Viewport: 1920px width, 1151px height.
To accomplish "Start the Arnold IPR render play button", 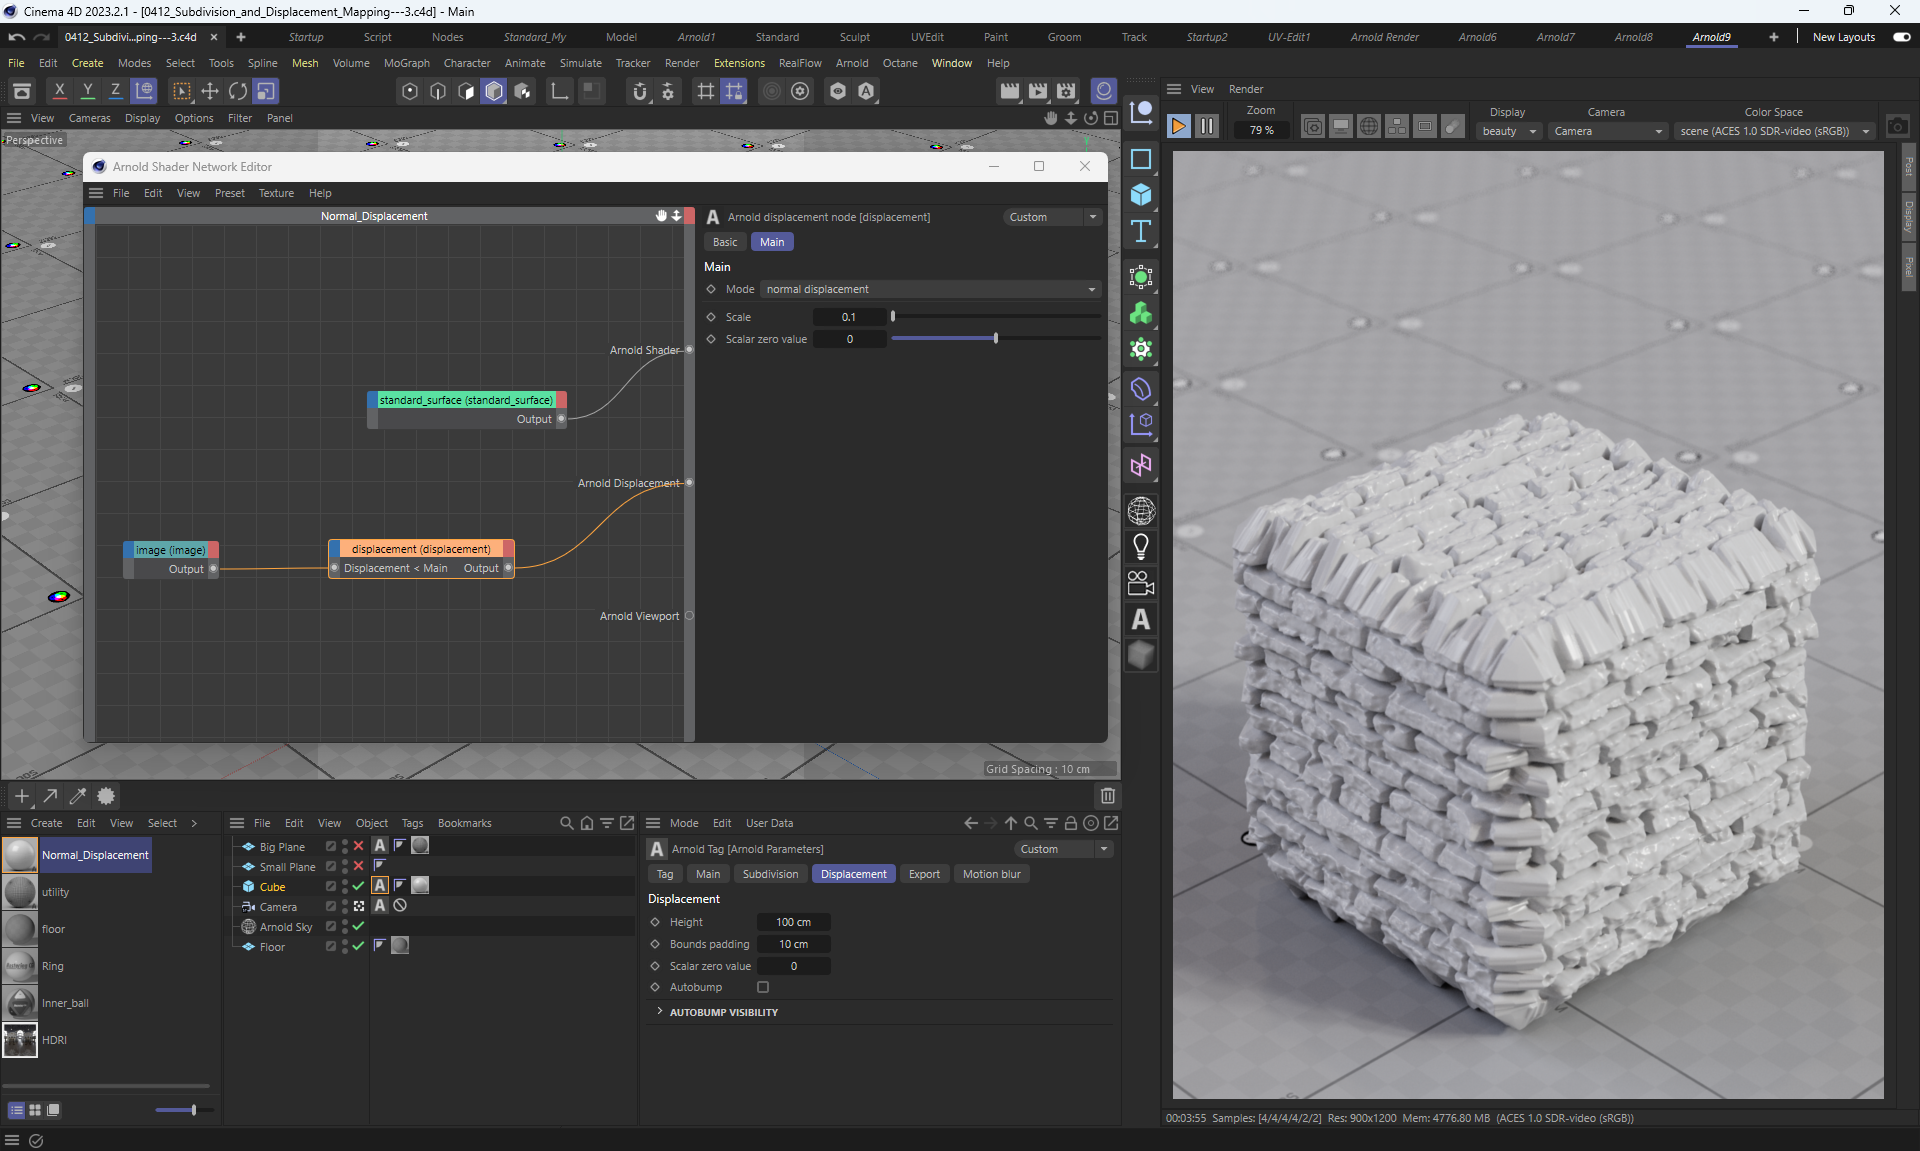I will pos(1178,127).
